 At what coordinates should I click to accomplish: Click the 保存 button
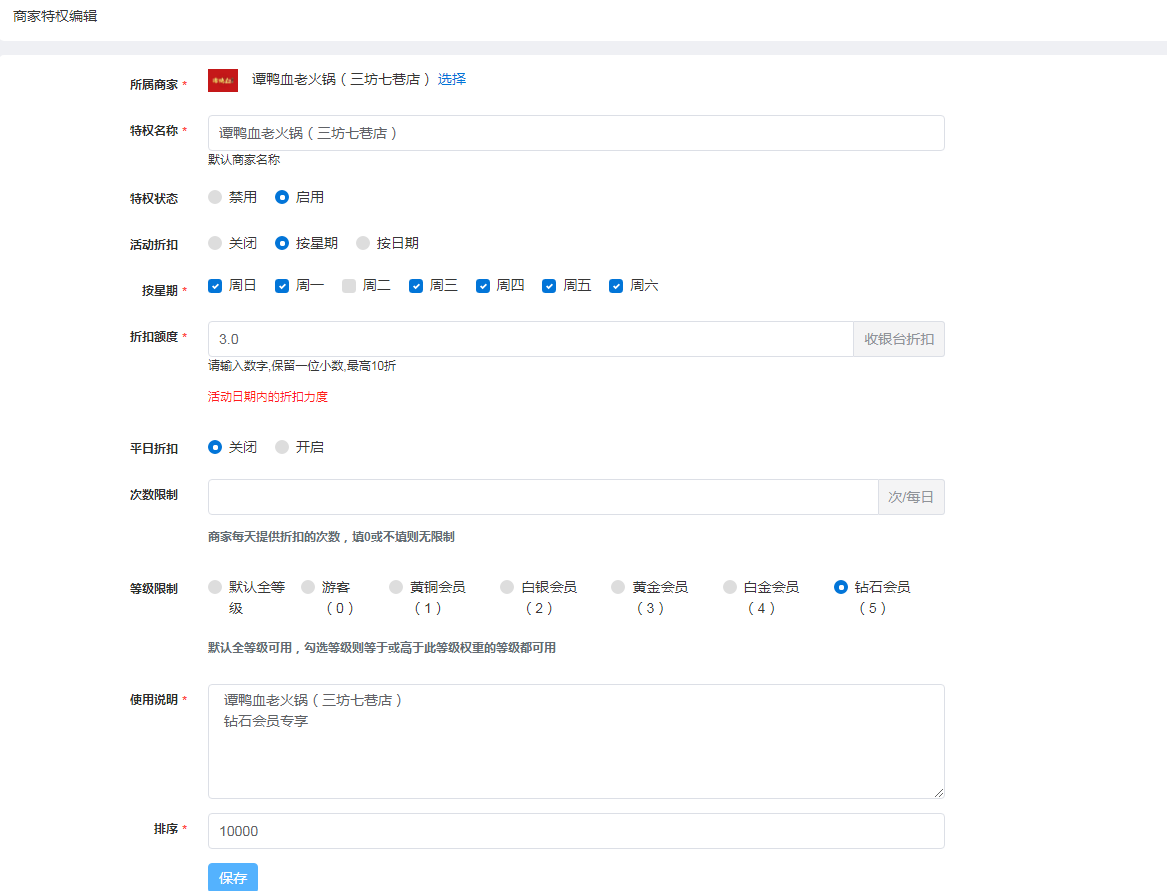coord(233,878)
